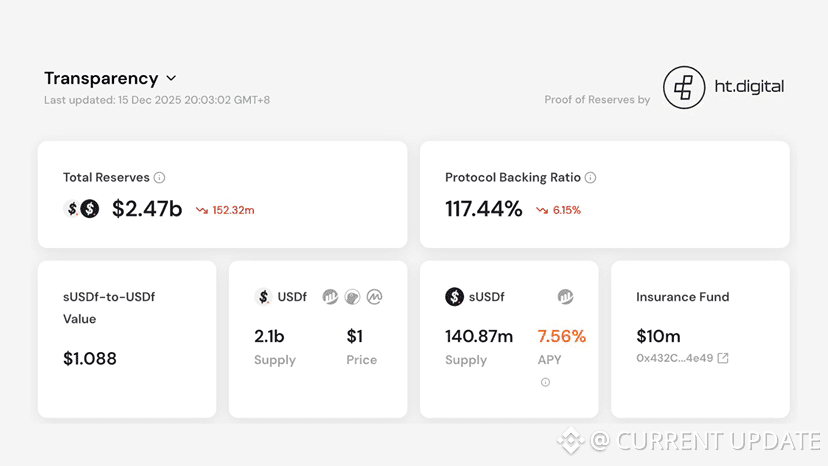Viewport: 828px width, 466px height.
Task: Click the 7.56% APY figure
Action: click(x=562, y=336)
